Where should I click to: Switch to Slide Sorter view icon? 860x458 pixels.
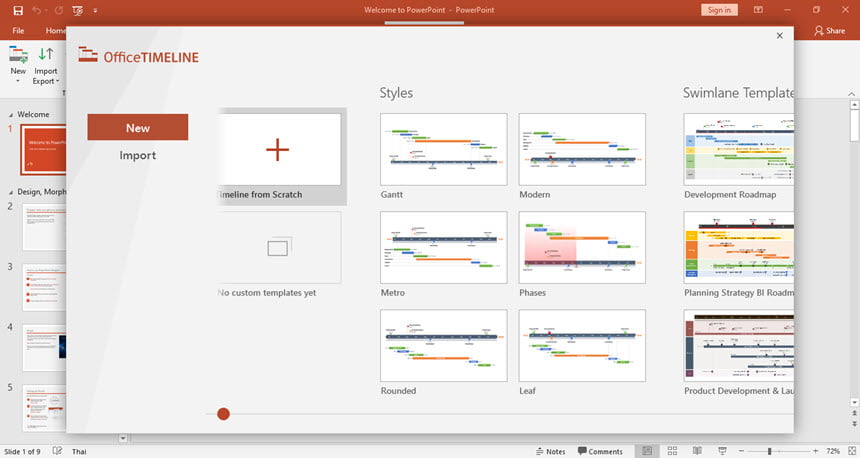point(672,451)
